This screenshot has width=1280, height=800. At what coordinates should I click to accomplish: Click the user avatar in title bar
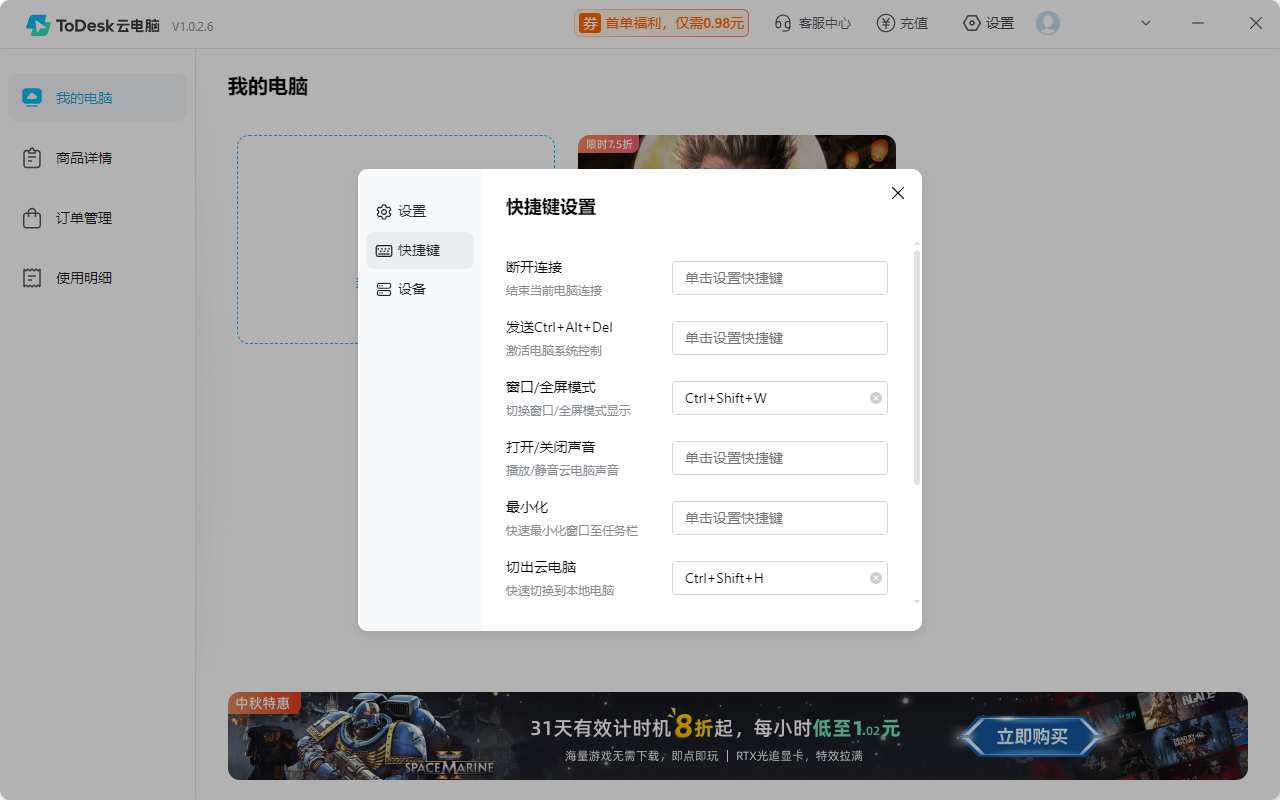tap(1047, 22)
